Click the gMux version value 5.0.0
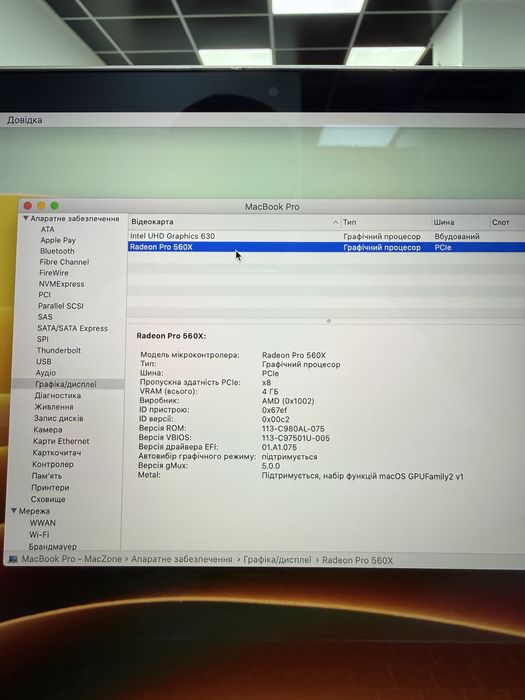 click(271, 466)
